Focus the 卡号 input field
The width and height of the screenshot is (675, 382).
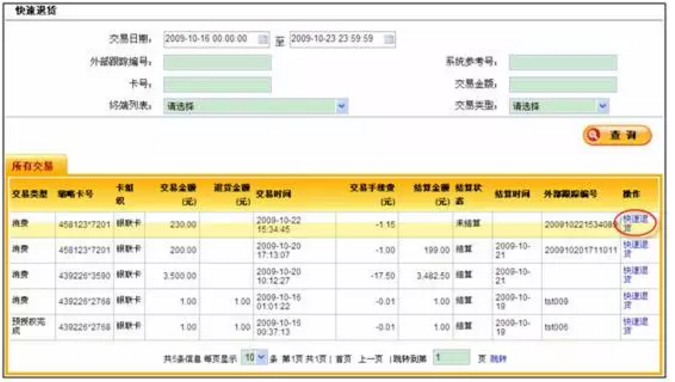(217, 84)
